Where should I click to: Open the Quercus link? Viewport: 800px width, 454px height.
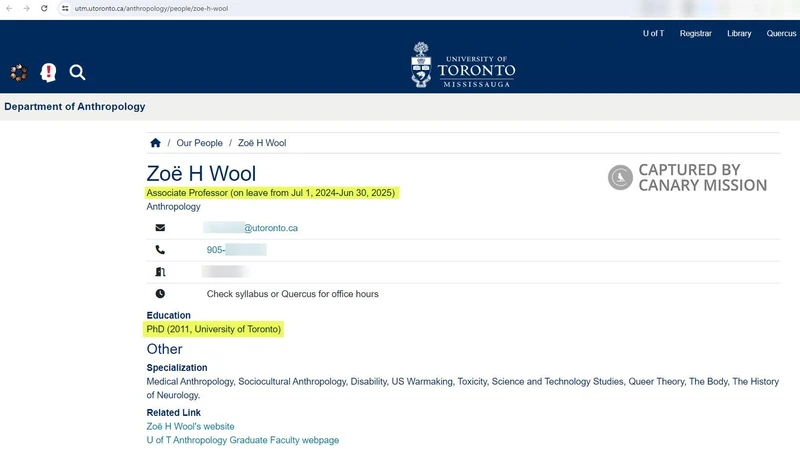pos(781,33)
